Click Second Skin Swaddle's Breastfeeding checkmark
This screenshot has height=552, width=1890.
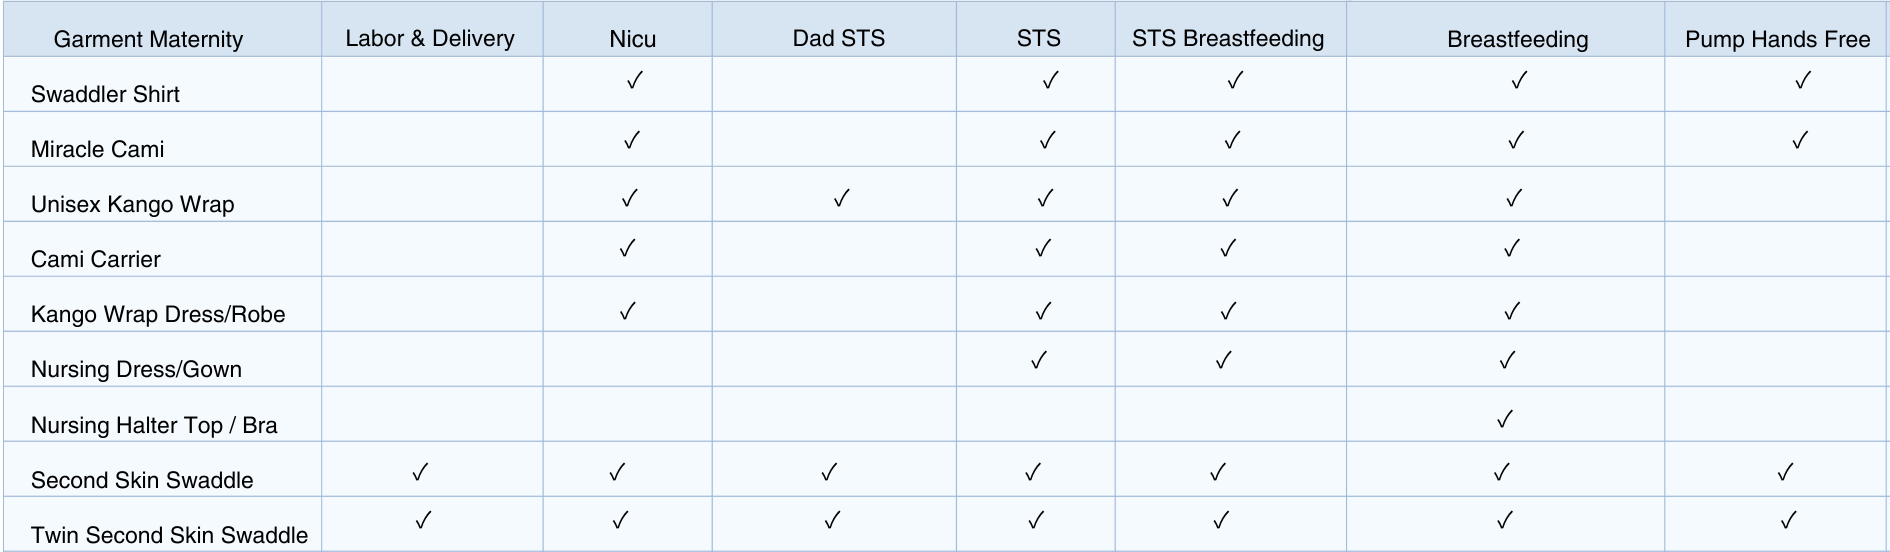[1501, 471]
